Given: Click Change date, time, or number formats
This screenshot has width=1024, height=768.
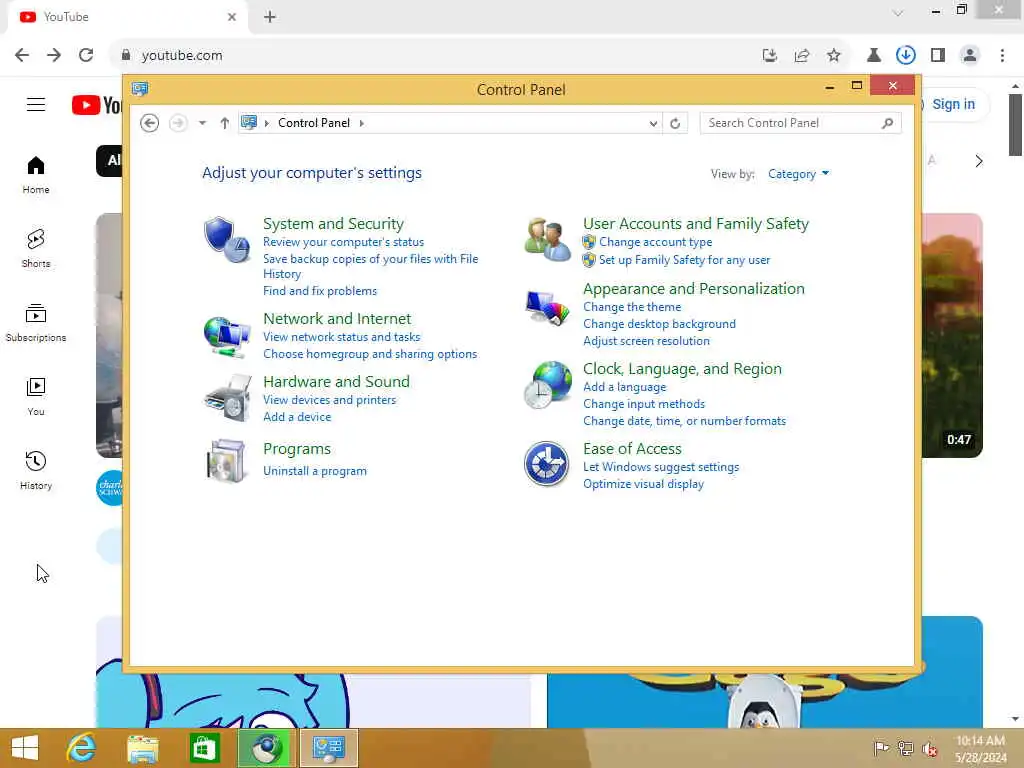Looking at the screenshot, I should [x=684, y=421].
